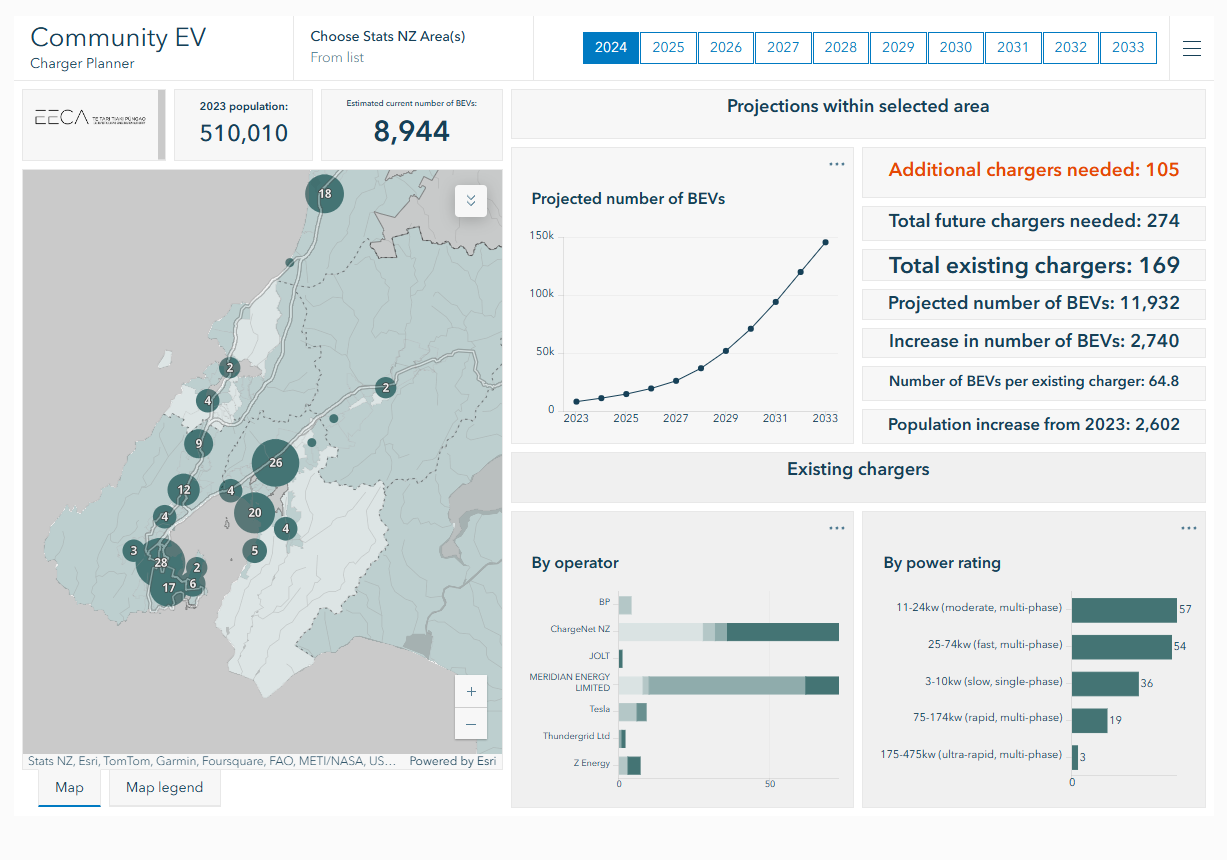
Task: Open By power rating chart options
Action: click(1188, 529)
